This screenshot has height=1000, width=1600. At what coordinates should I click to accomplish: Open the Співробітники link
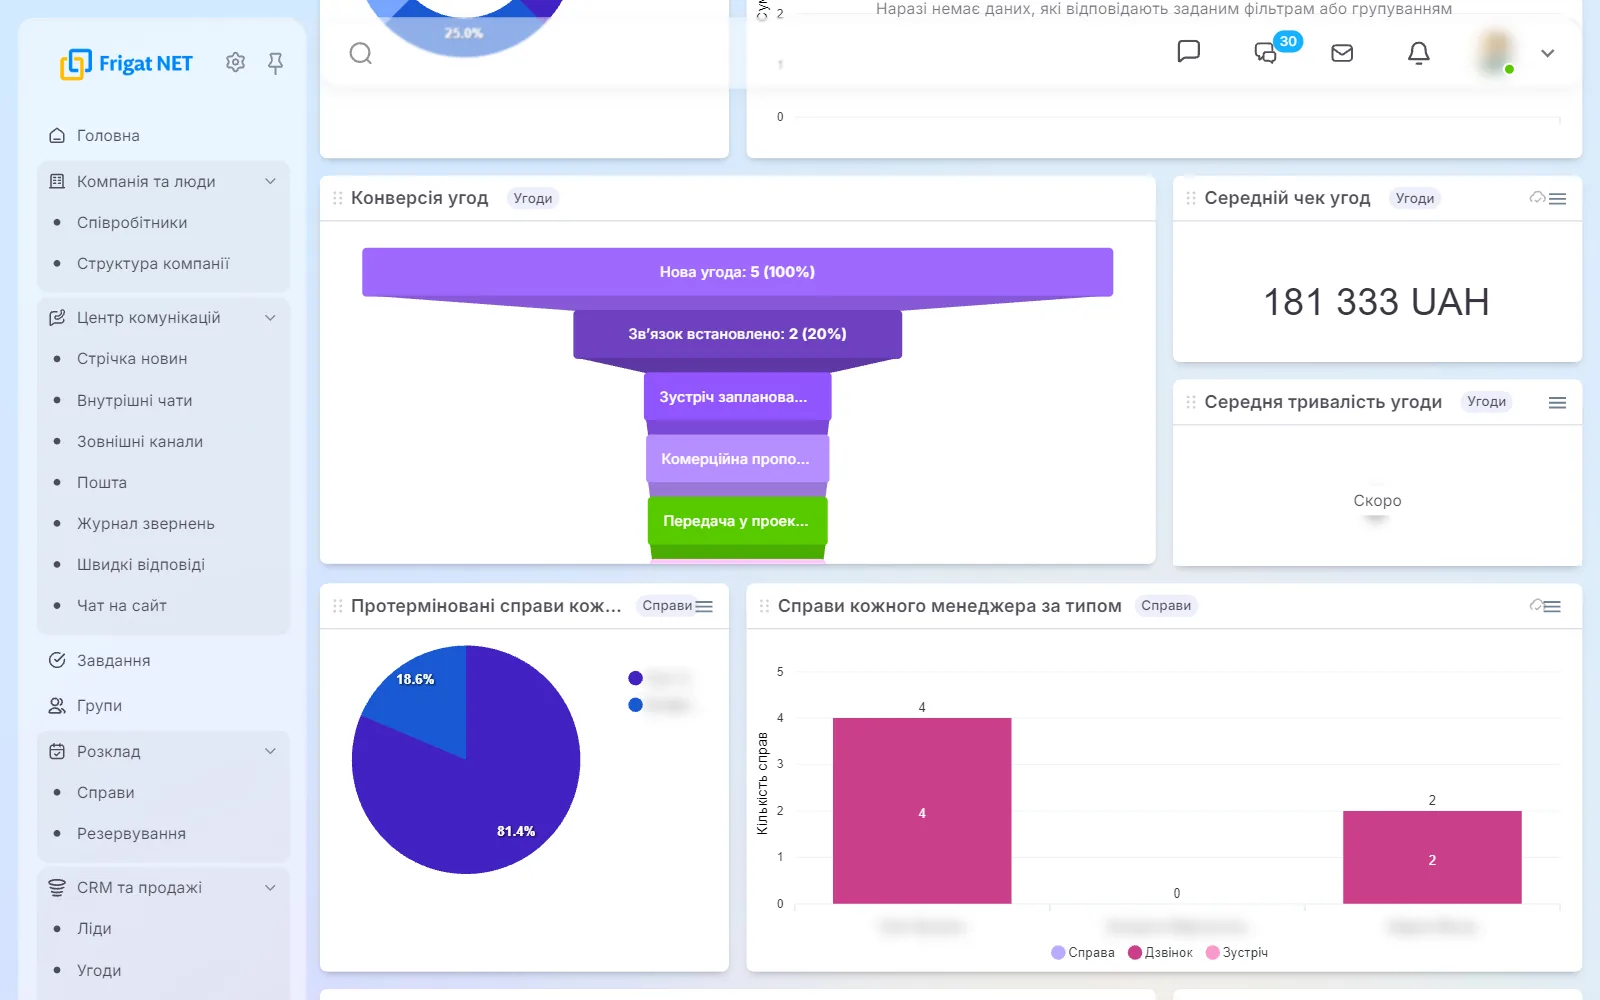[132, 222]
